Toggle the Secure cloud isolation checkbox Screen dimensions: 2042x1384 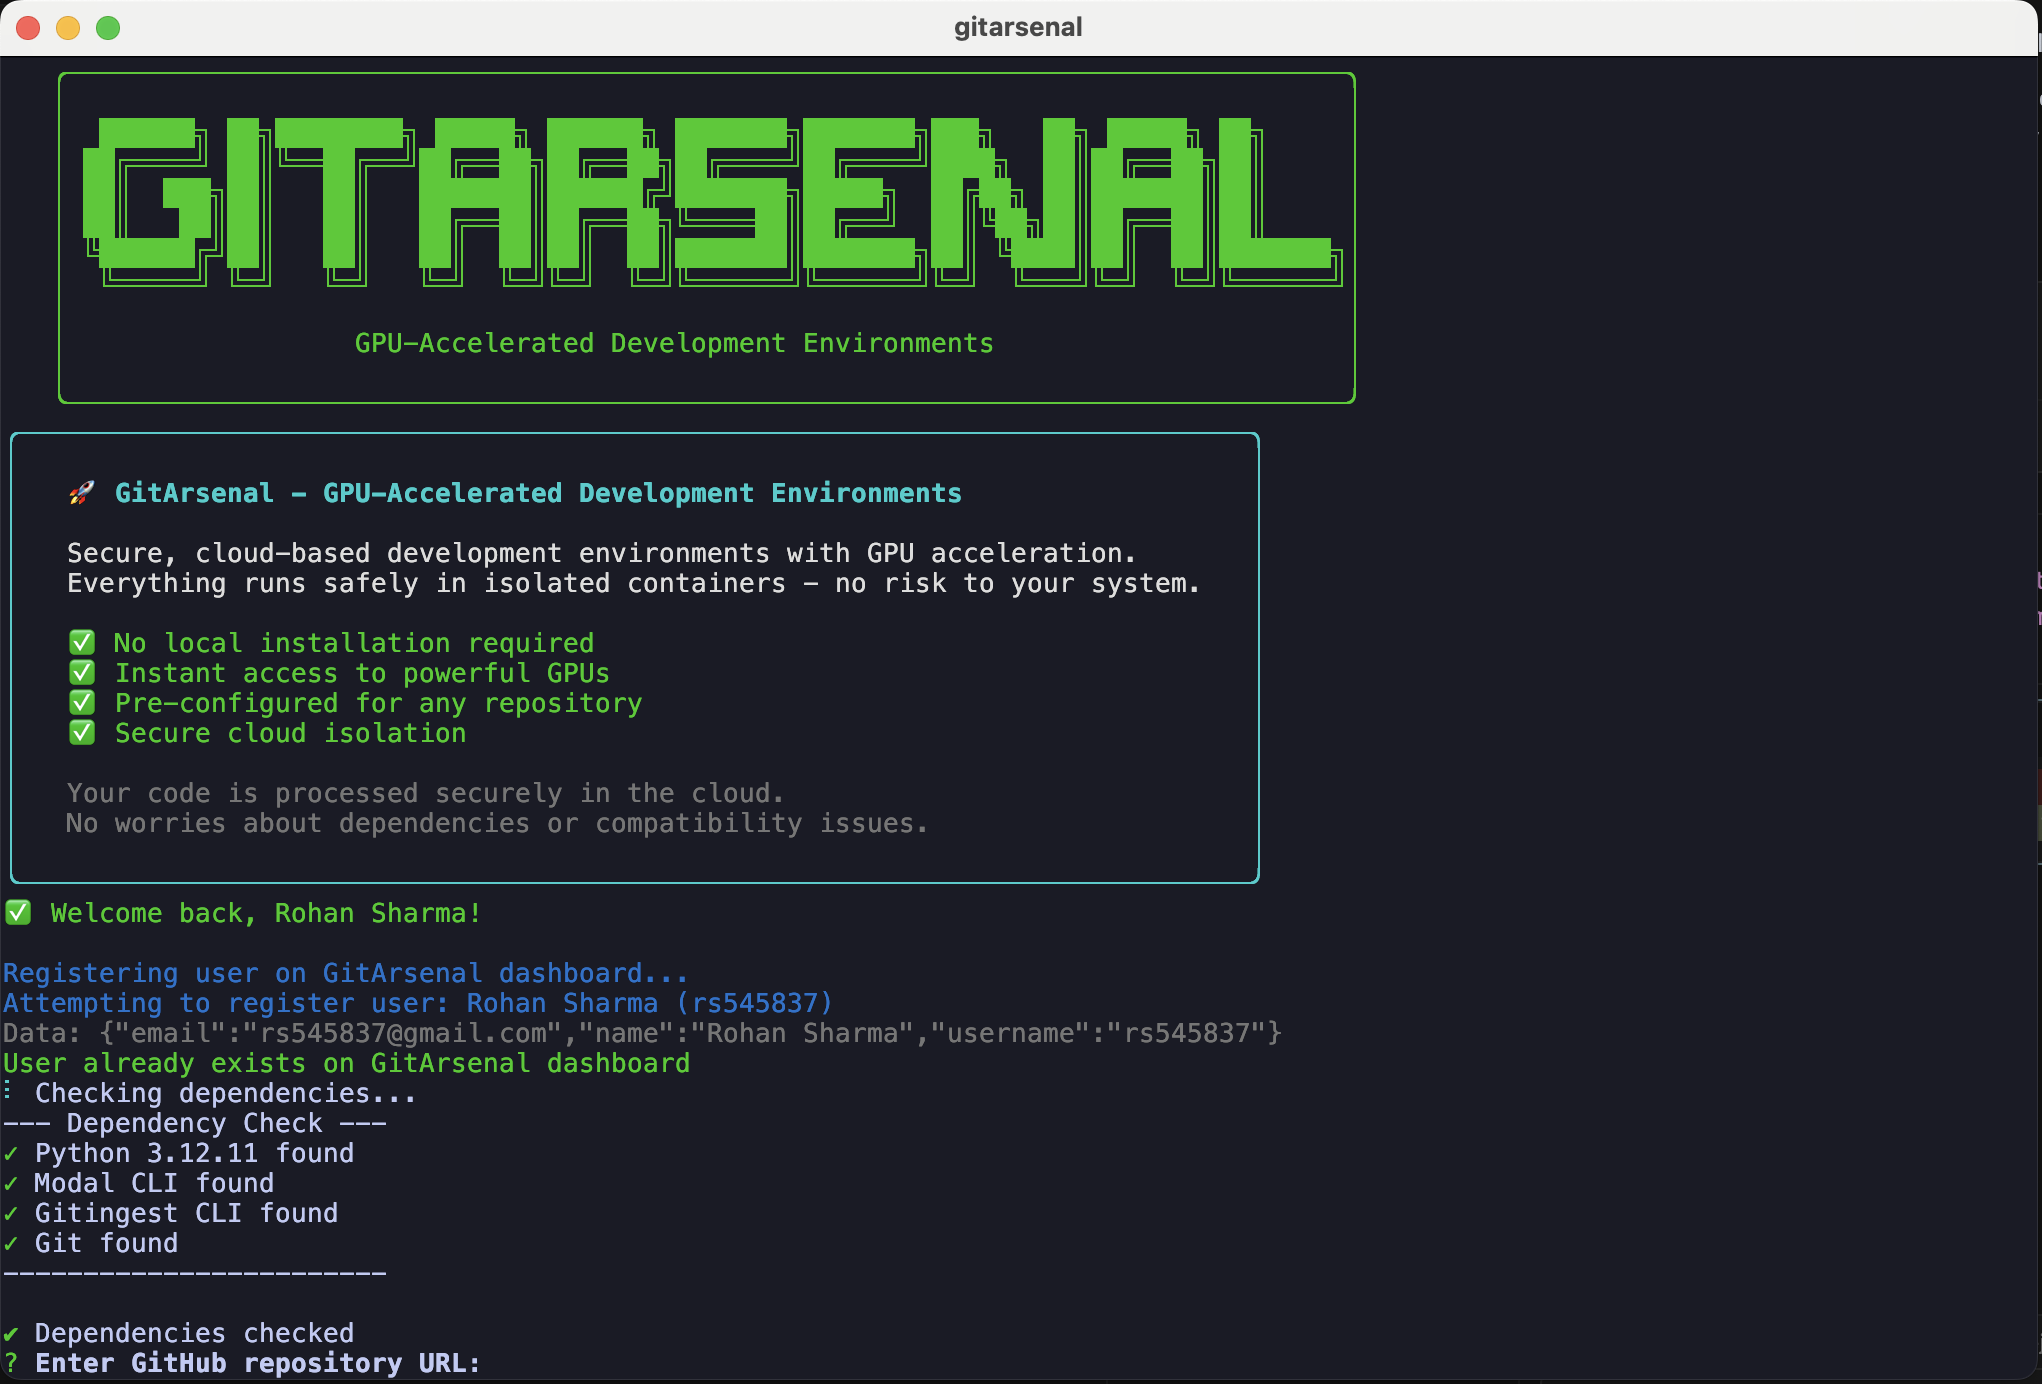[x=82, y=732]
